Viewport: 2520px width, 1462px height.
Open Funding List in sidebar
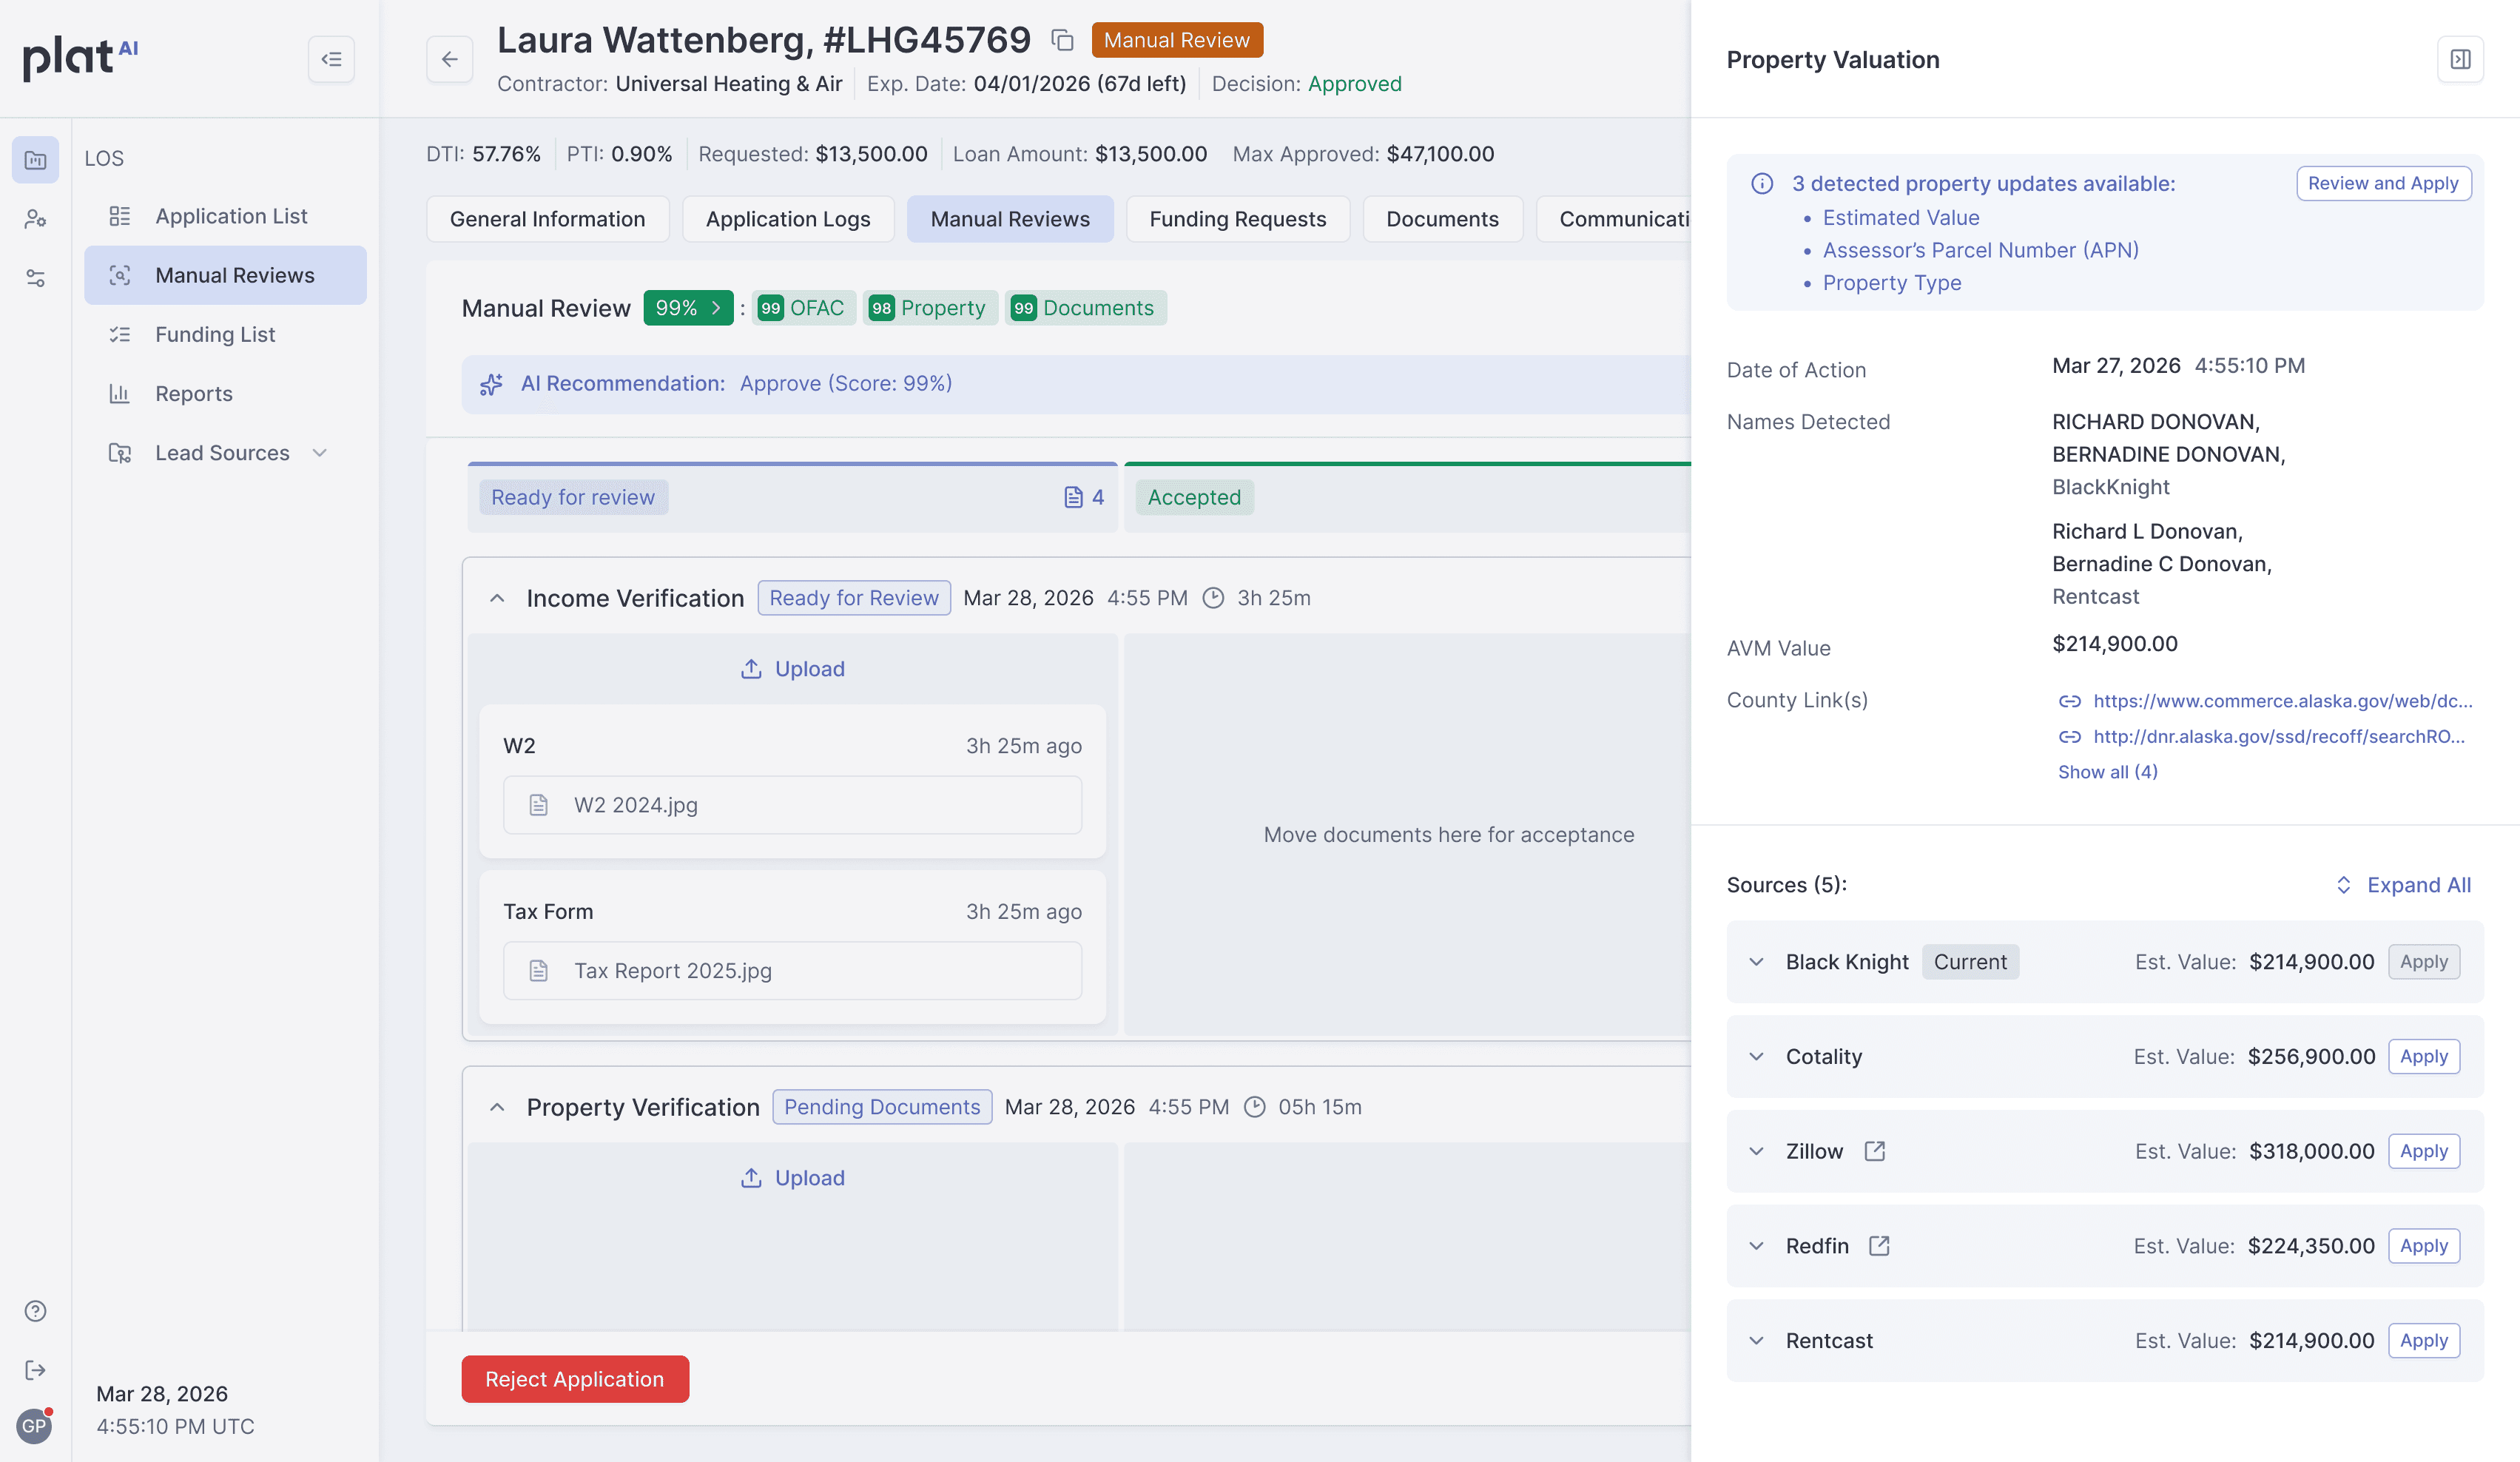(x=225, y=334)
